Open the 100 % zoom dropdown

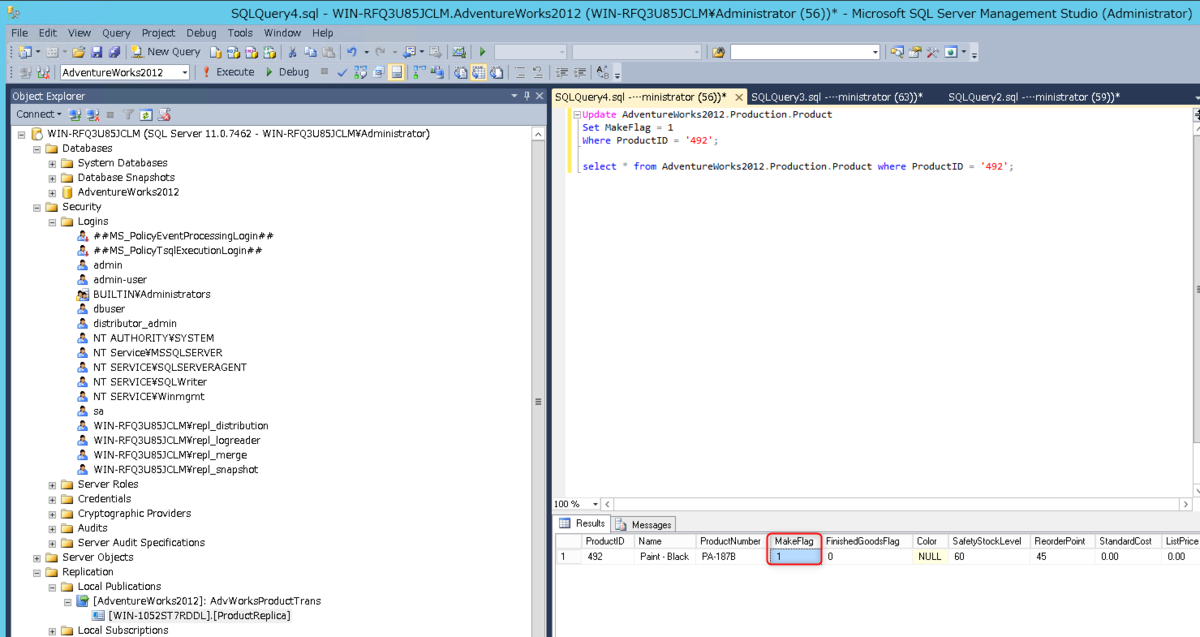coord(595,504)
